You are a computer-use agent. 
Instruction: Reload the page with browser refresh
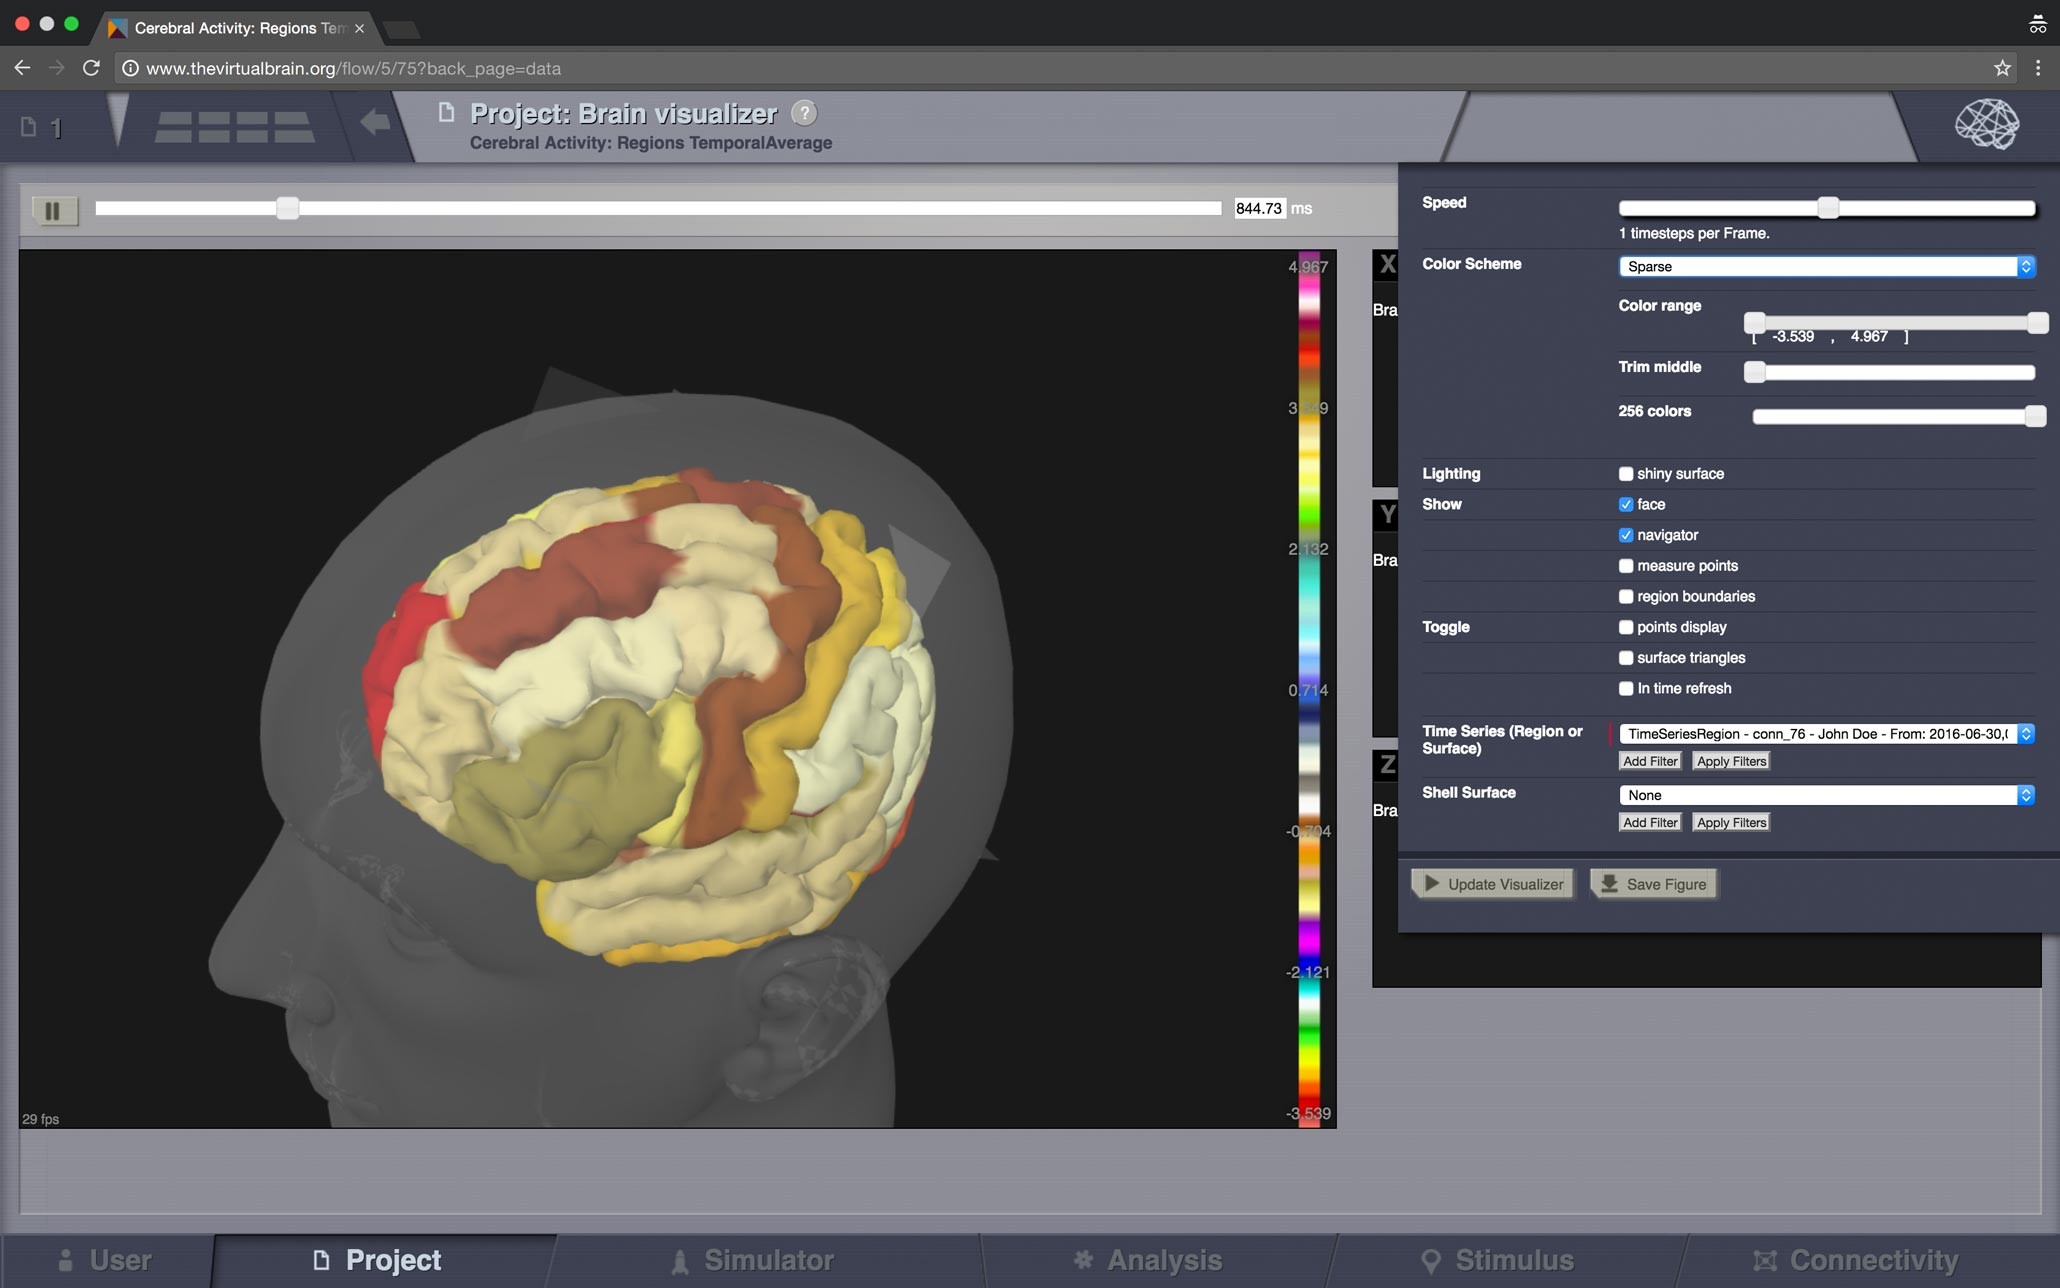click(x=91, y=68)
